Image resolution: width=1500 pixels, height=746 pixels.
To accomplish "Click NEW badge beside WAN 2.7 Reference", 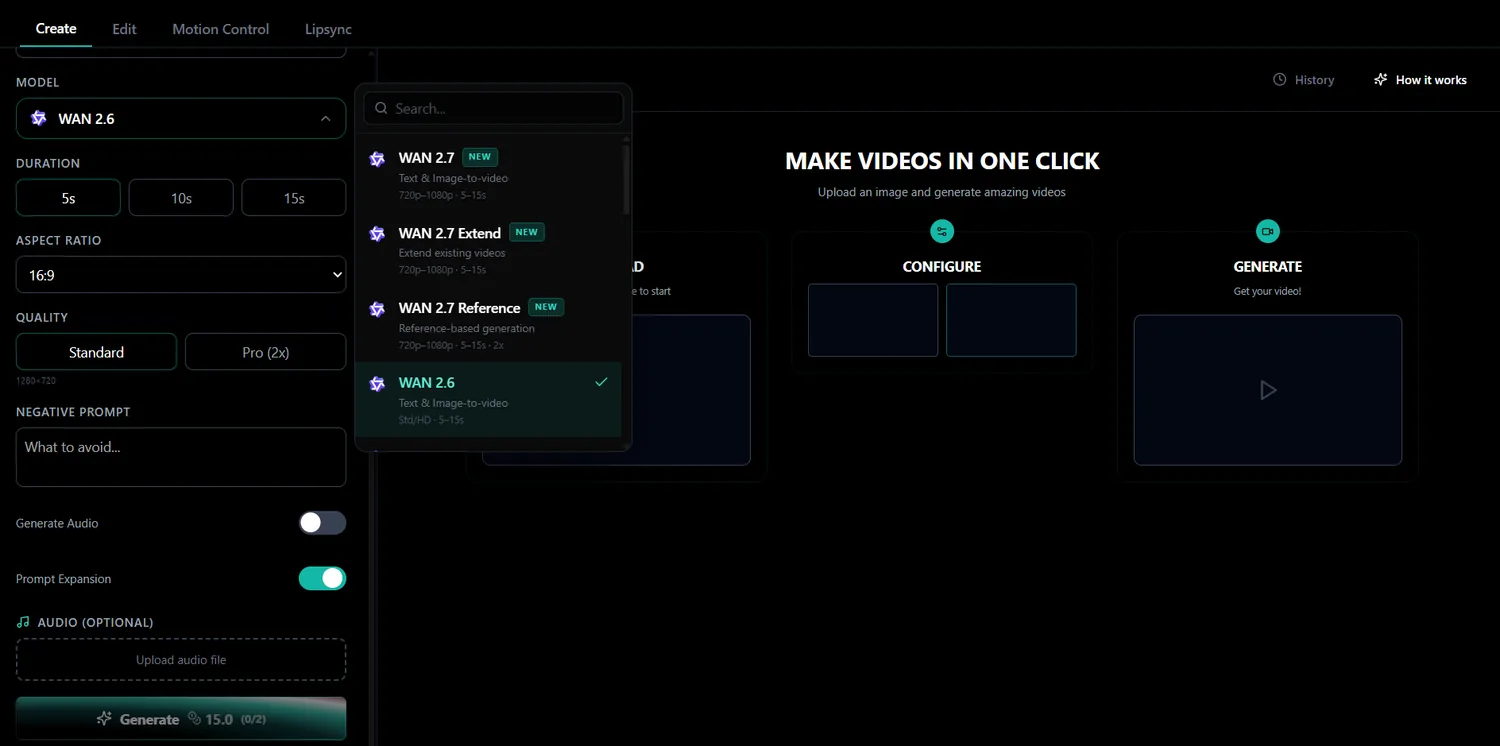I will 546,307.
